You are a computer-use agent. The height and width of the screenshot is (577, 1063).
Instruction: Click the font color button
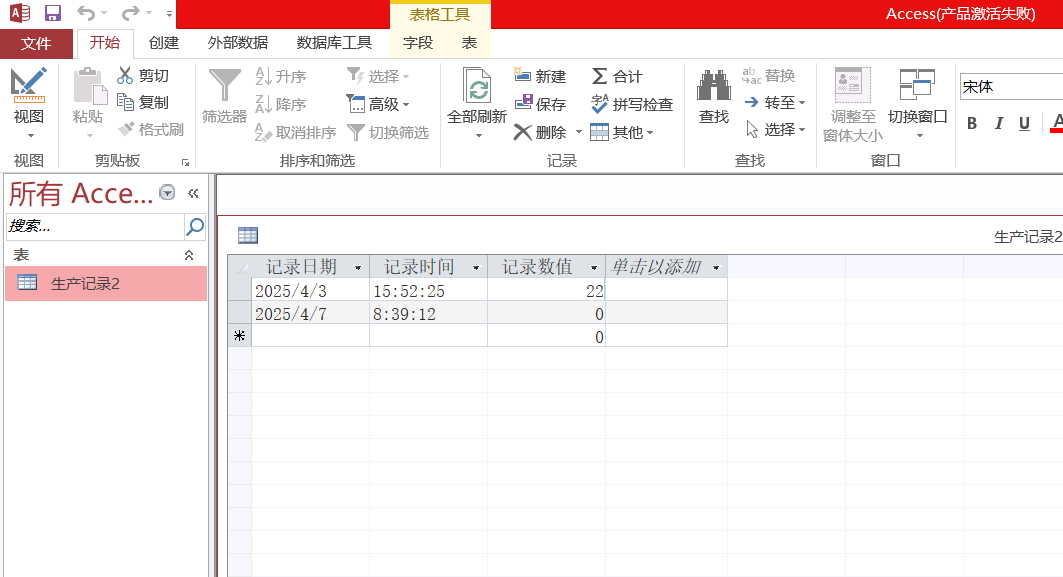pos(1056,124)
